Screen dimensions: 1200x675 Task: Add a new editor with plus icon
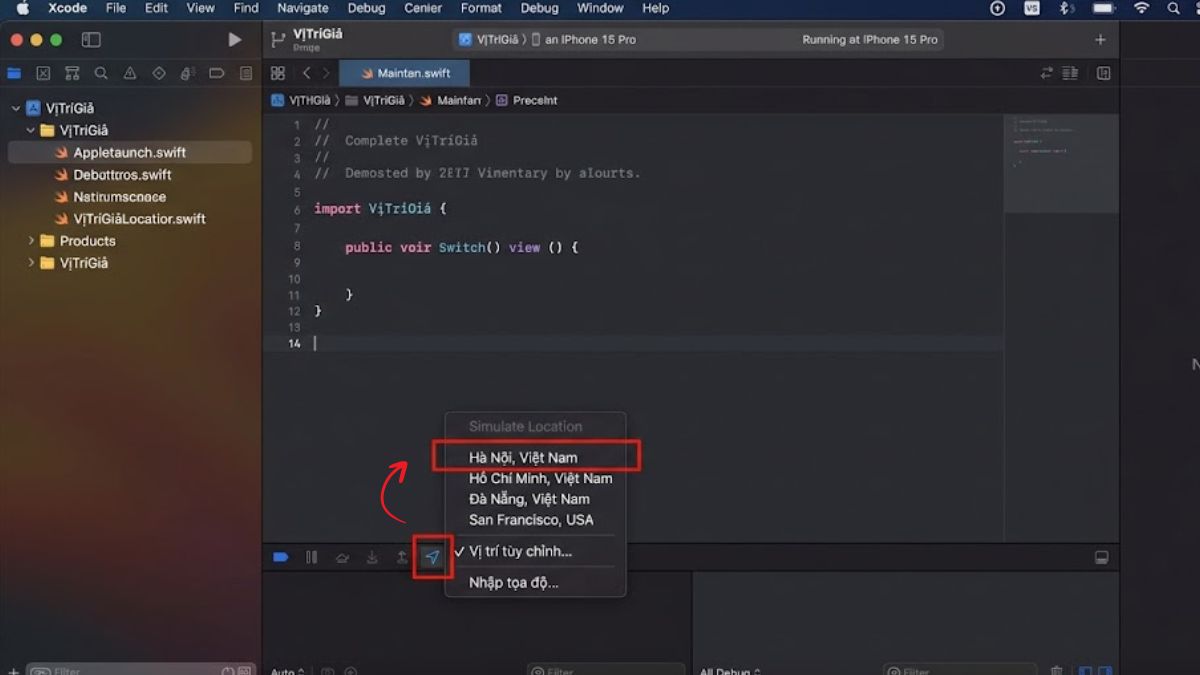(x=1100, y=40)
